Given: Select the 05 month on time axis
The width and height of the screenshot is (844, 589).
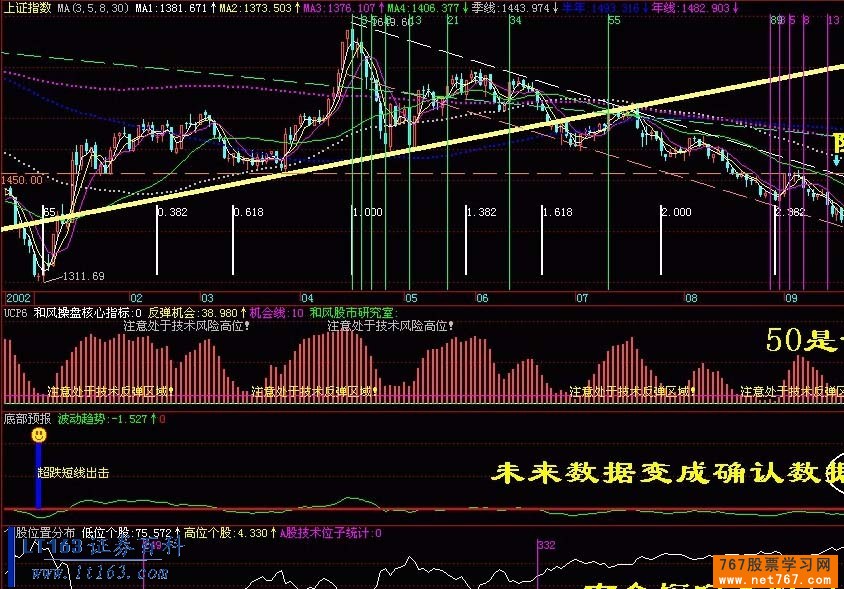Looking at the screenshot, I should 411,298.
